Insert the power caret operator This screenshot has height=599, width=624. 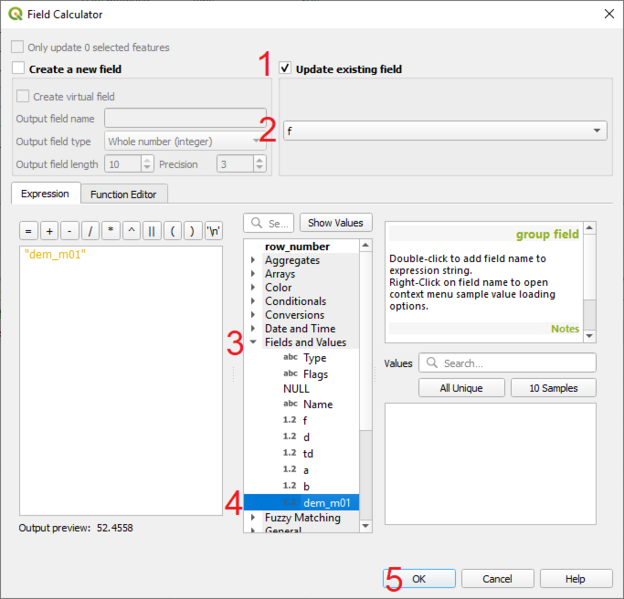click(x=131, y=231)
